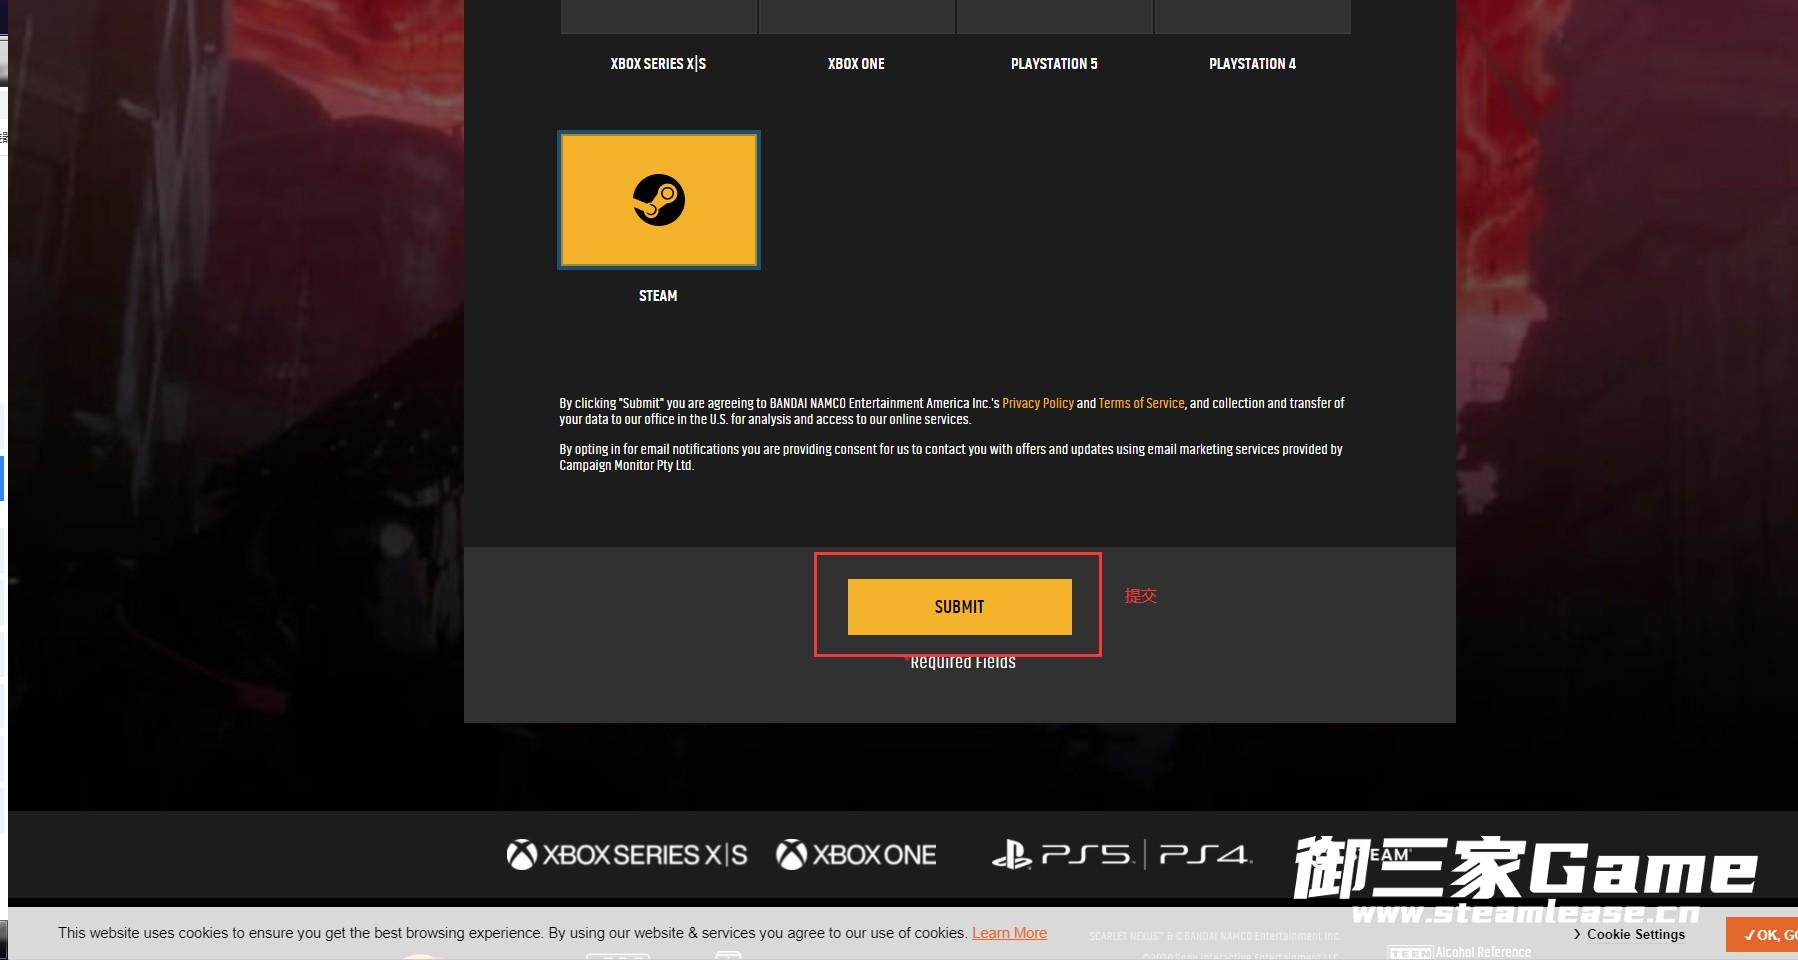The height and width of the screenshot is (960, 1798).
Task: Click the PlayStation symbol in the footer
Action: click(1011, 855)
